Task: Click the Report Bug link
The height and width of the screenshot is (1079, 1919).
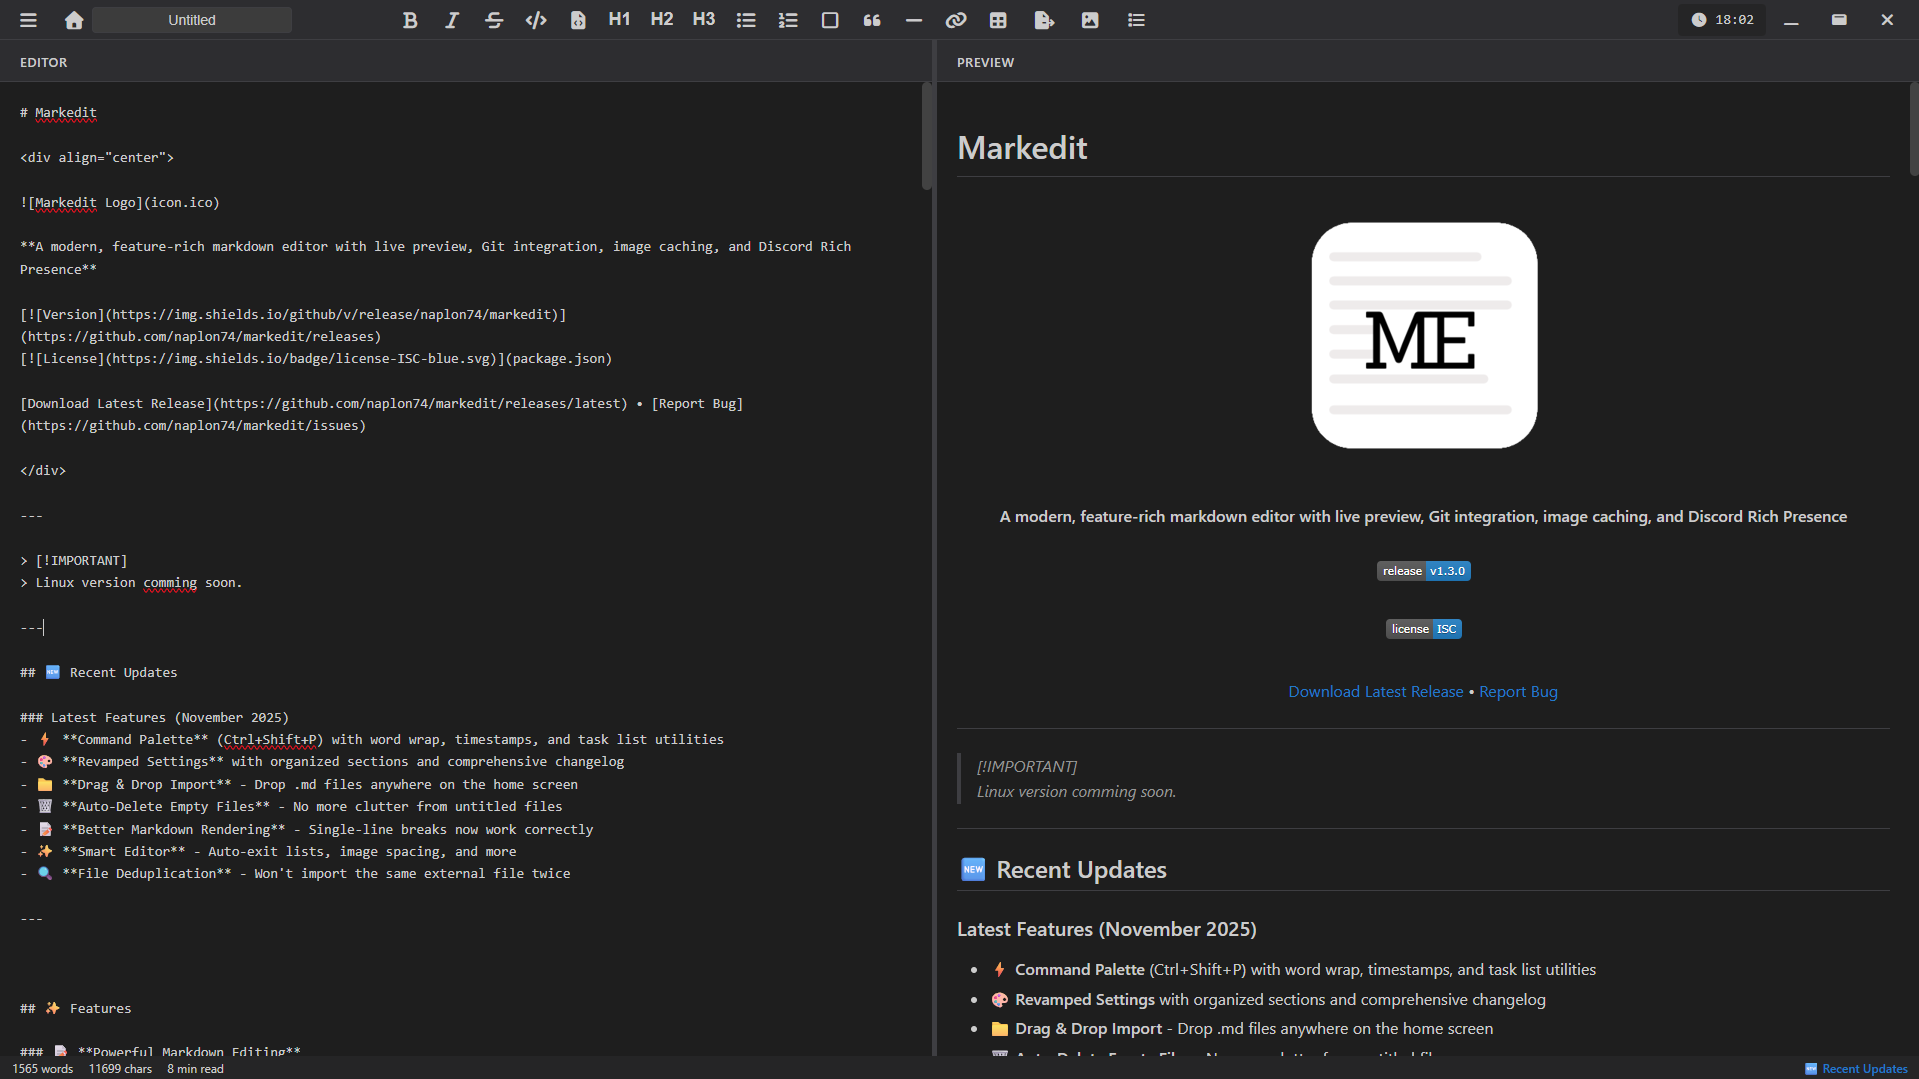Action: tap(1518, 691)
